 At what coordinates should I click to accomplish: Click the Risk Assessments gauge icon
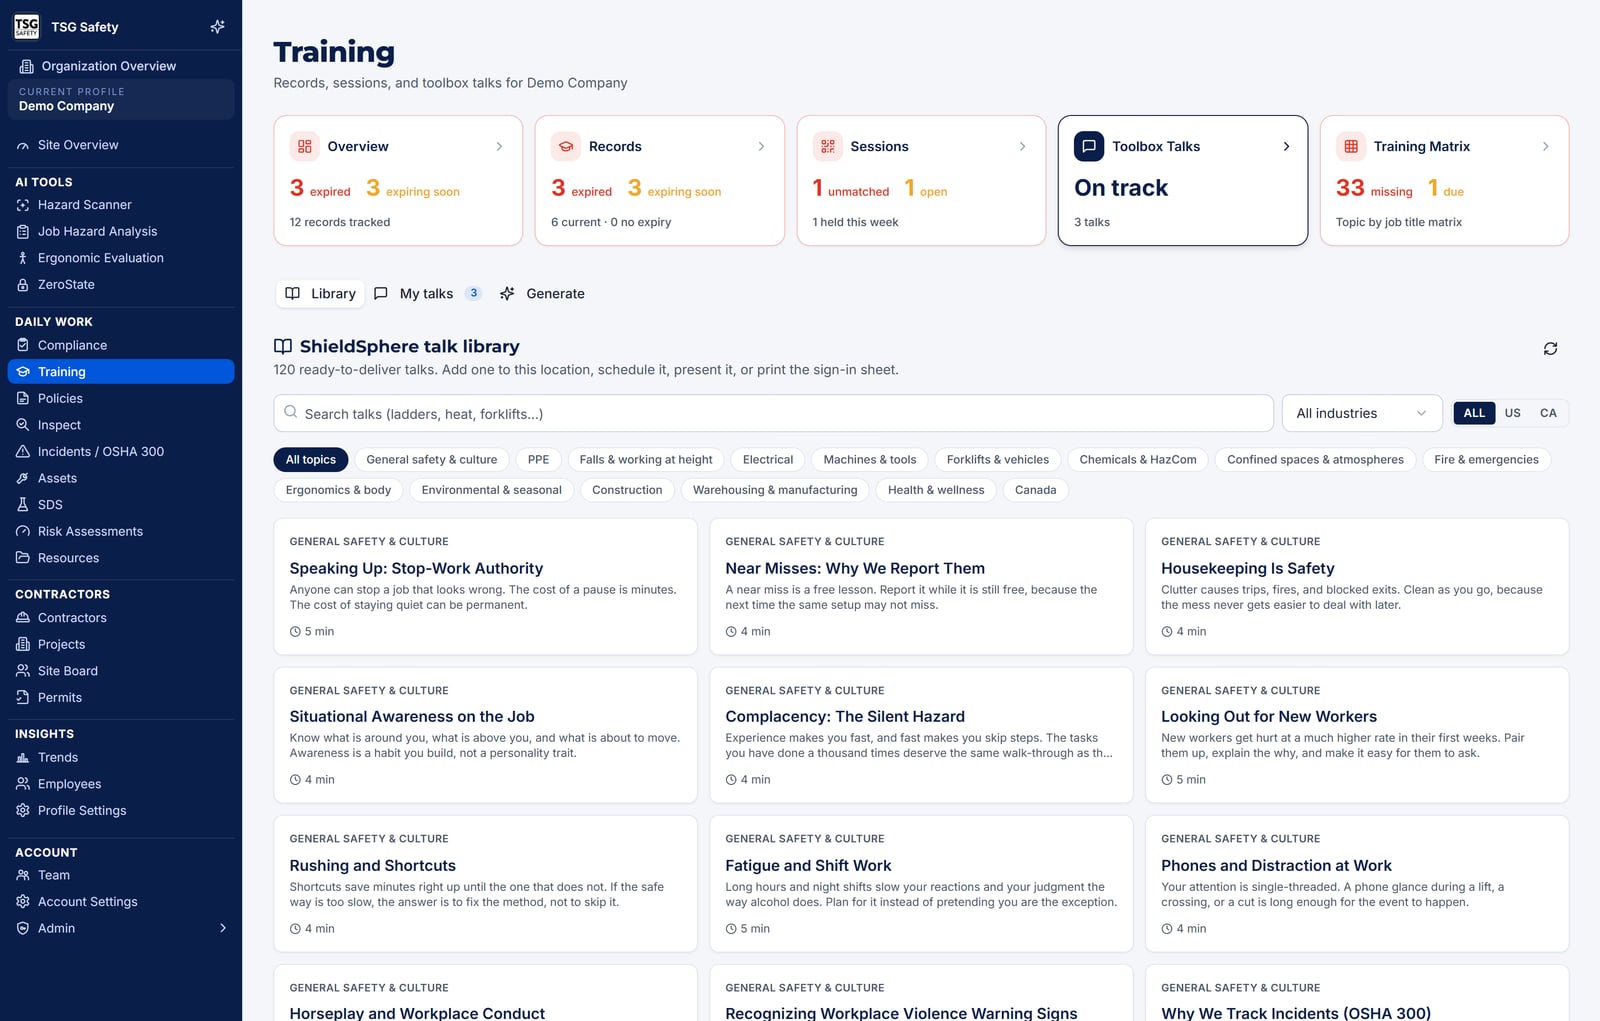coord(23,531)
